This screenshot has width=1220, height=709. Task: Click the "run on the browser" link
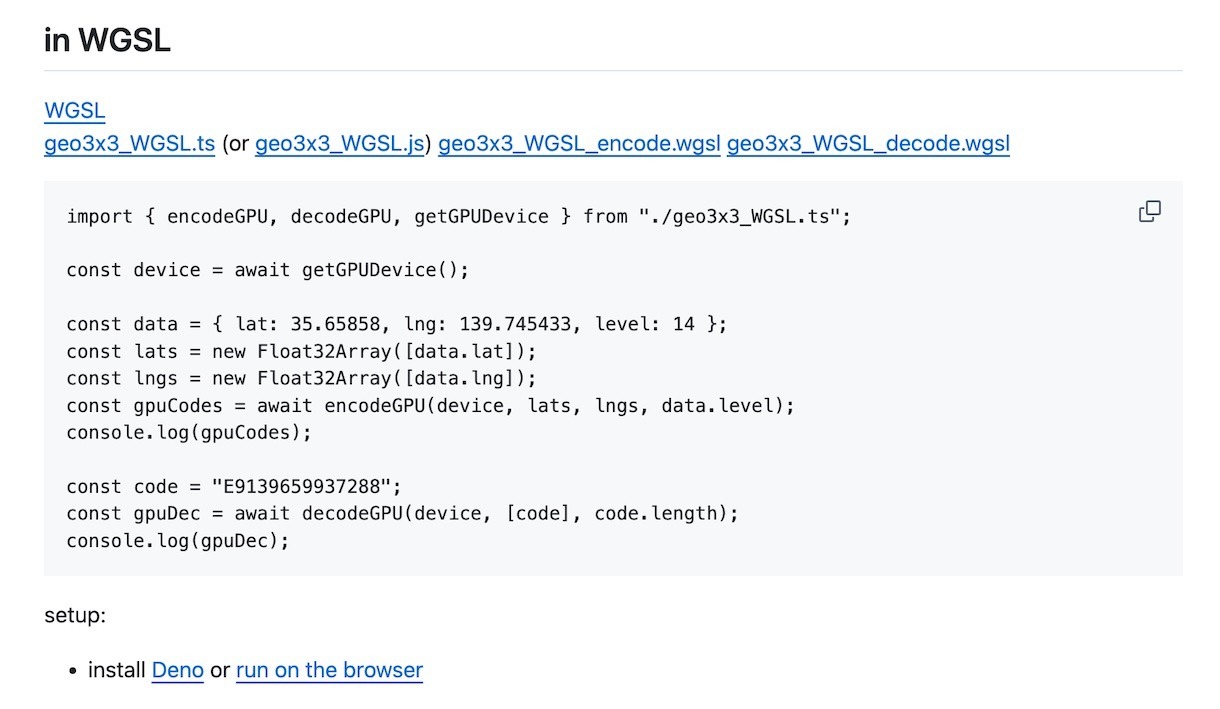click(329, 670)
